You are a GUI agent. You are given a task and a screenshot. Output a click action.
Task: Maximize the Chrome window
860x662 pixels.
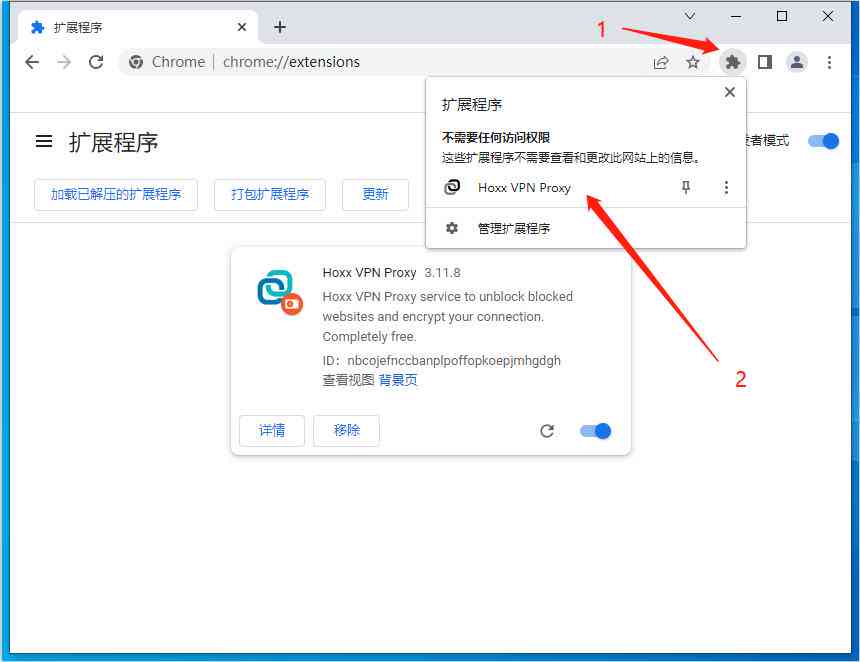[782, 16]
